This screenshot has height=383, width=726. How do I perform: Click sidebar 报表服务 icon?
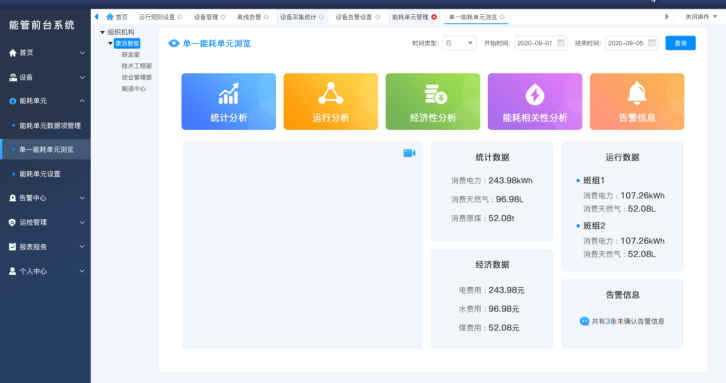tap(13, 247)
